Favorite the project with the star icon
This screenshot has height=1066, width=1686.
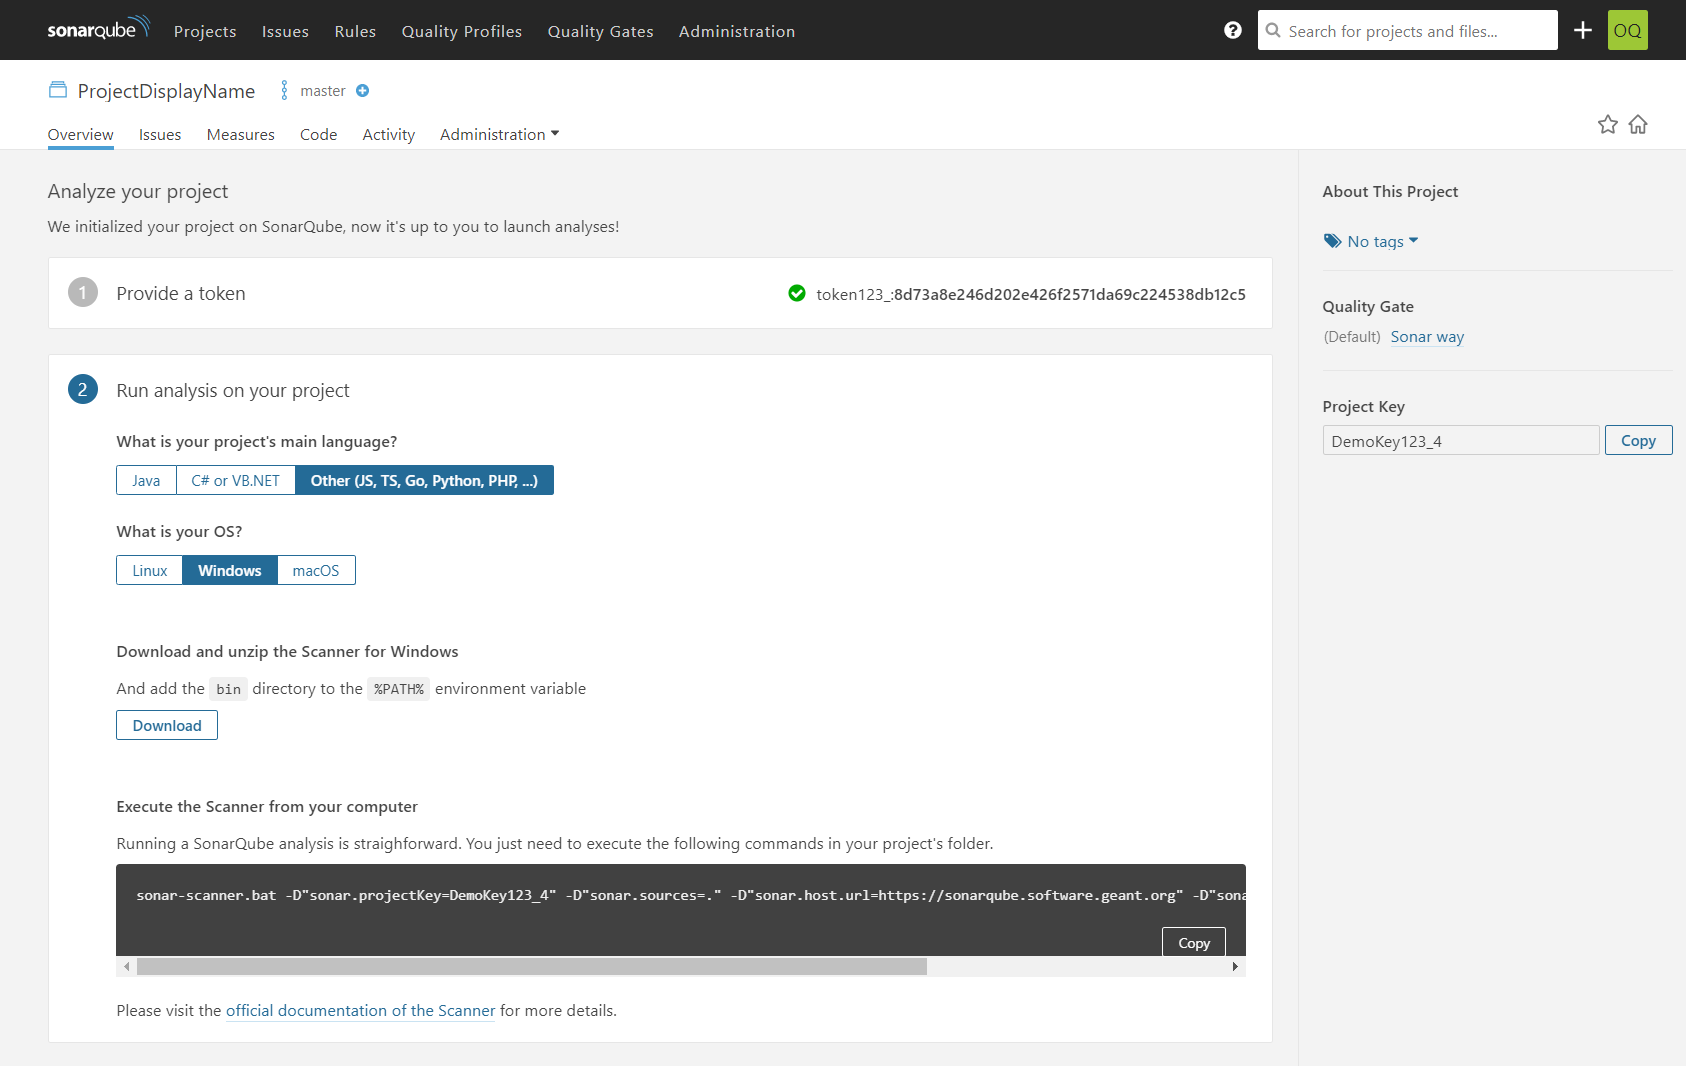pyautogui.click(x=1608, y=124)
